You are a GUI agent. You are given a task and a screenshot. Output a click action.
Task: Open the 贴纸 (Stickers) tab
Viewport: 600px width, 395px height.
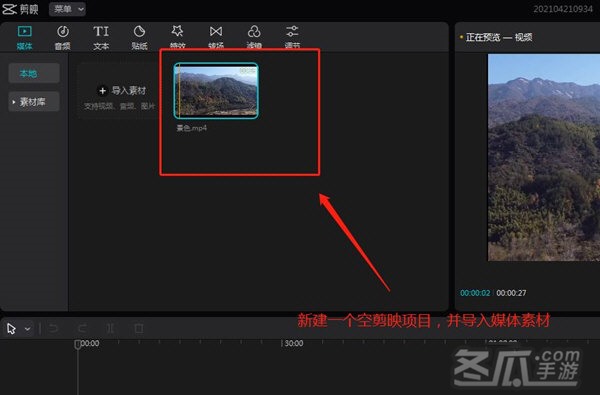point(139,37)
